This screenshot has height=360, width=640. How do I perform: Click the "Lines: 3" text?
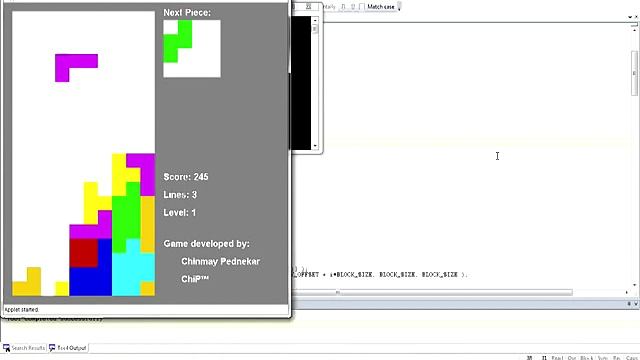tap(180, 195)
